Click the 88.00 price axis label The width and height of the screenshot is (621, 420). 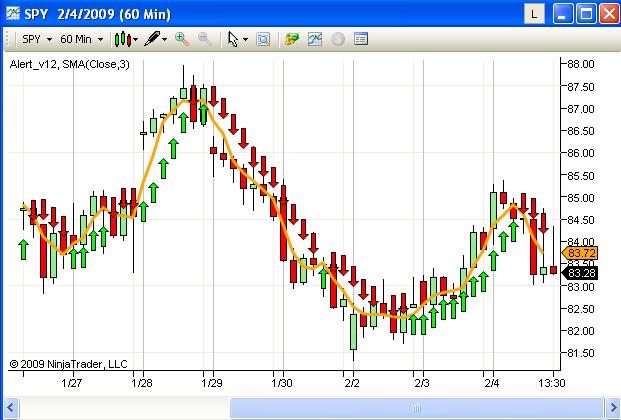click(581, 64)
